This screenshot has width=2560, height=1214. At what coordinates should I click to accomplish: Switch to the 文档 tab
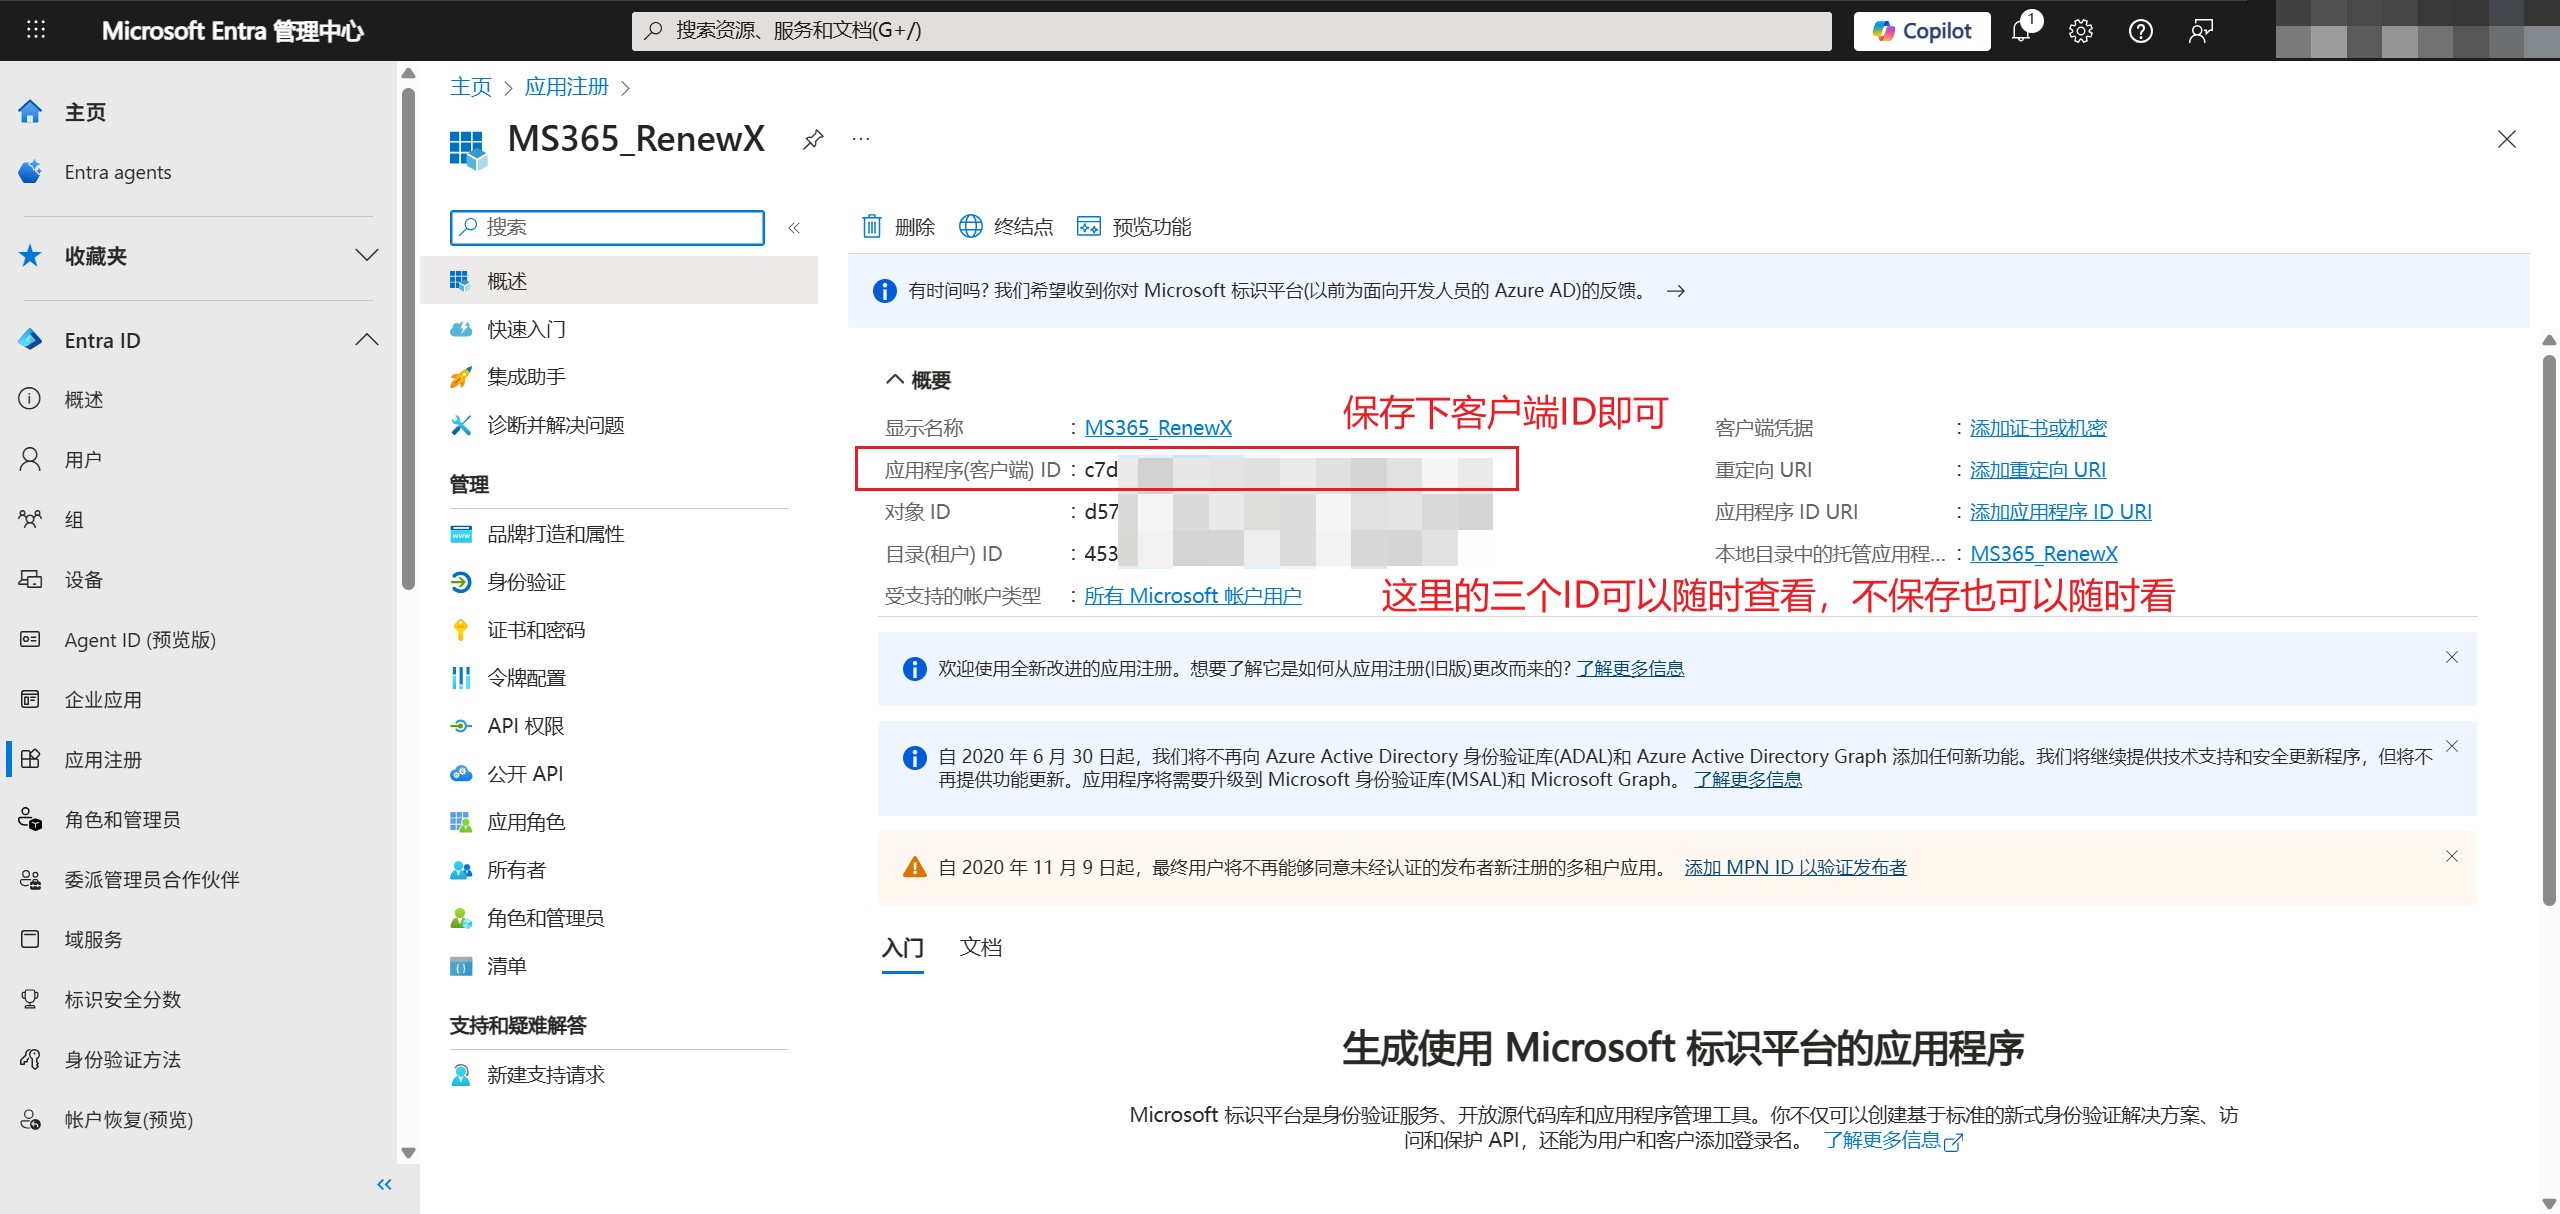tap(981, 947)
